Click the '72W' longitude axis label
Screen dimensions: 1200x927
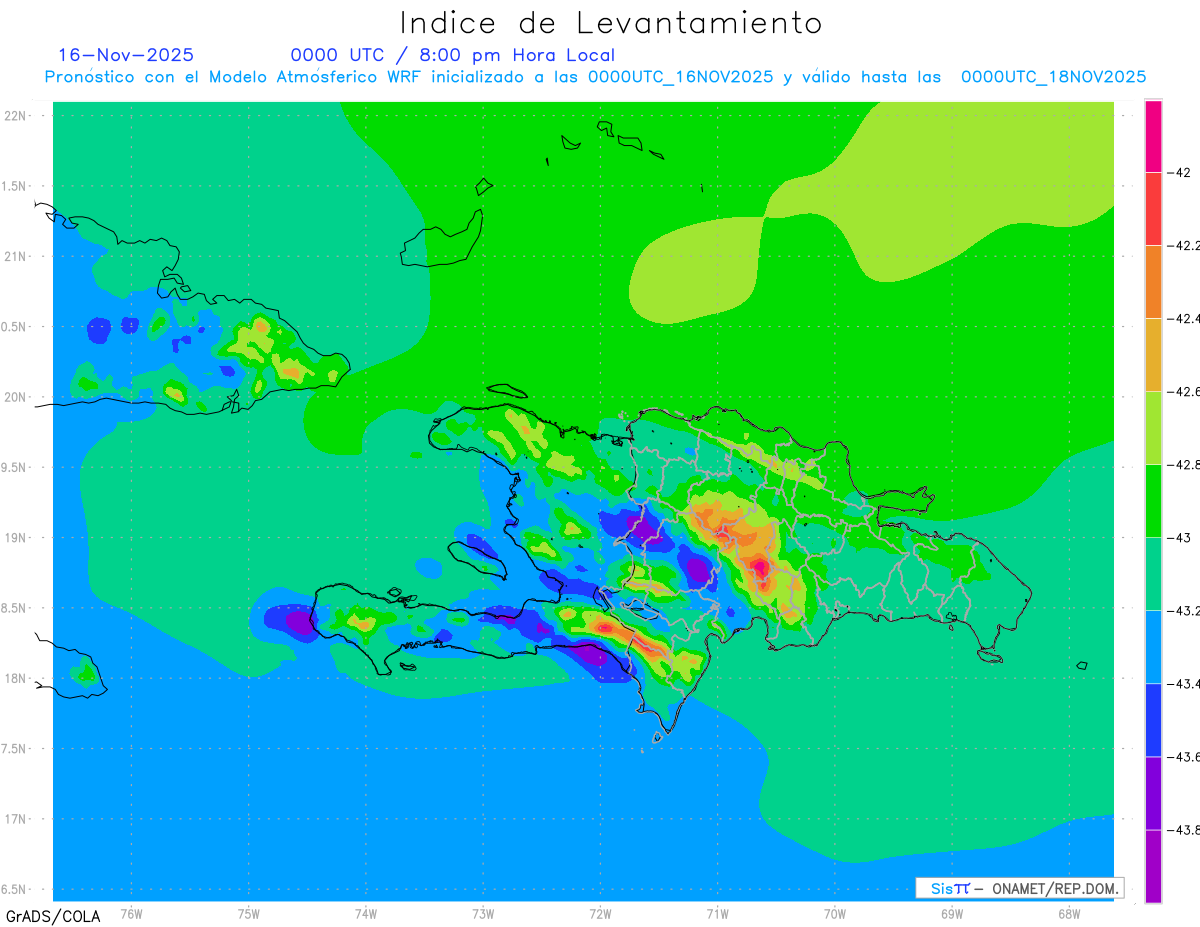[x=600, y=913]
